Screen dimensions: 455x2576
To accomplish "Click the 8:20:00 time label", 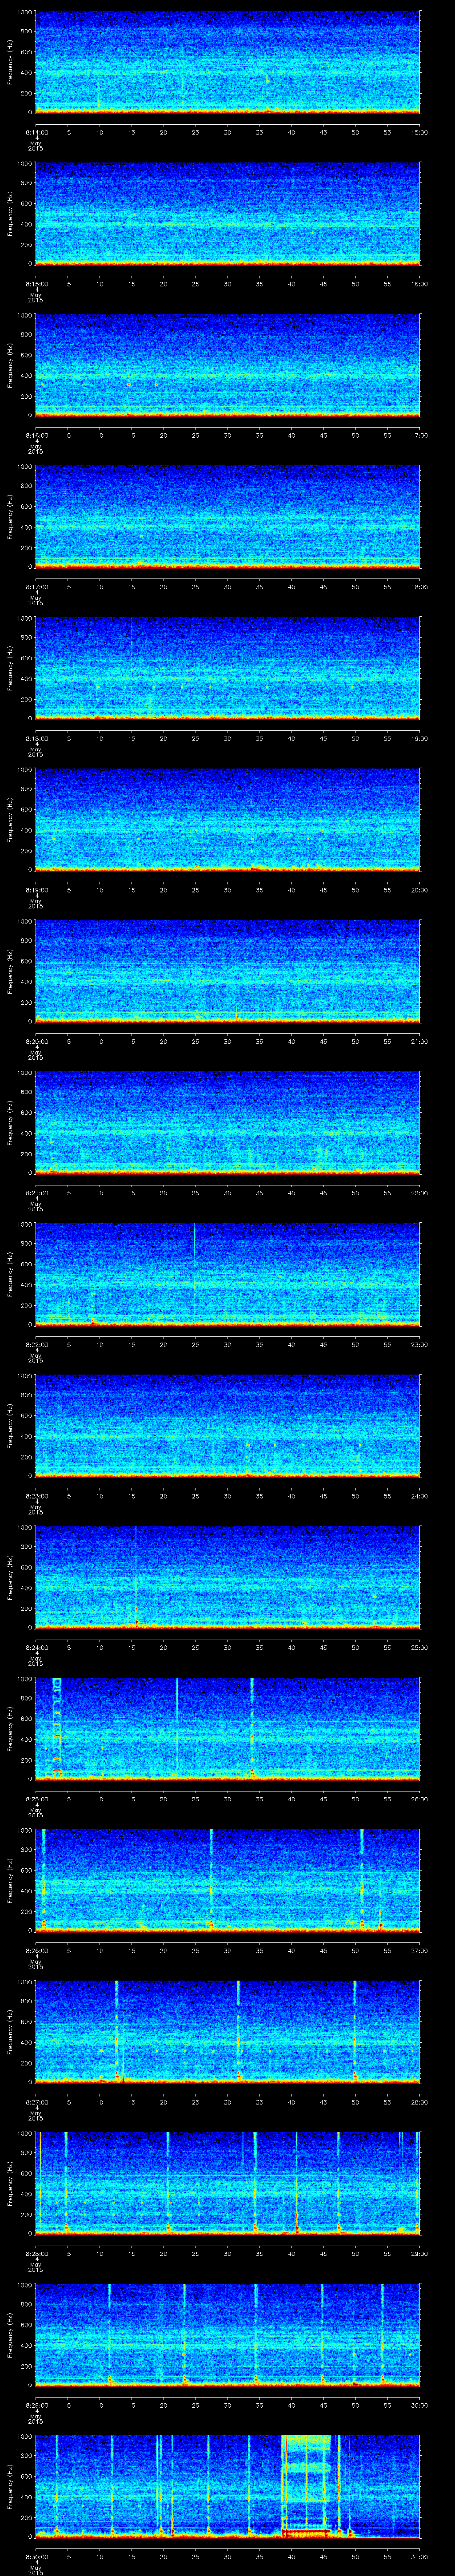I will pyautogui.click(x=35, y=1041).
